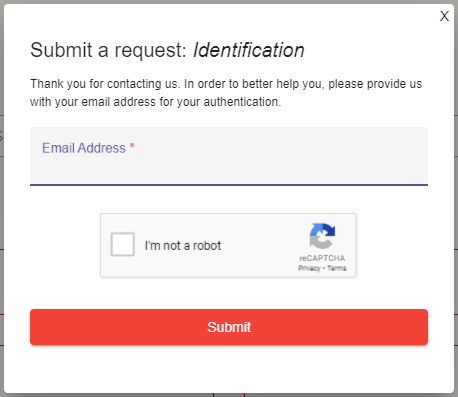Click the blank dialog area below Submit
458x397 pixels.
(x=229, y=369)
